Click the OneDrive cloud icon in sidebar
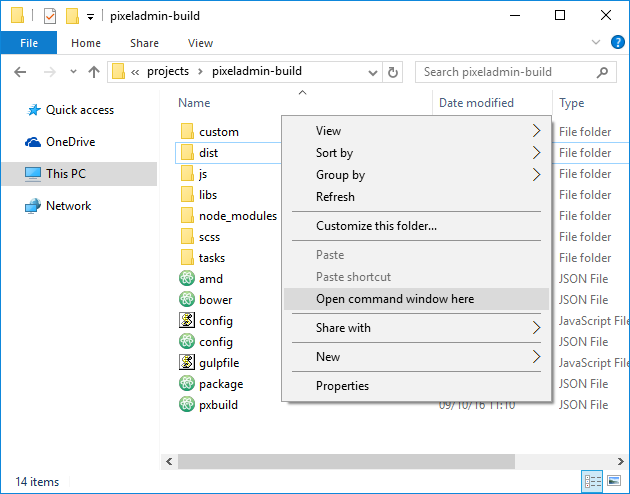The height and width of the screenshot is (494, 630). point(34,142)
